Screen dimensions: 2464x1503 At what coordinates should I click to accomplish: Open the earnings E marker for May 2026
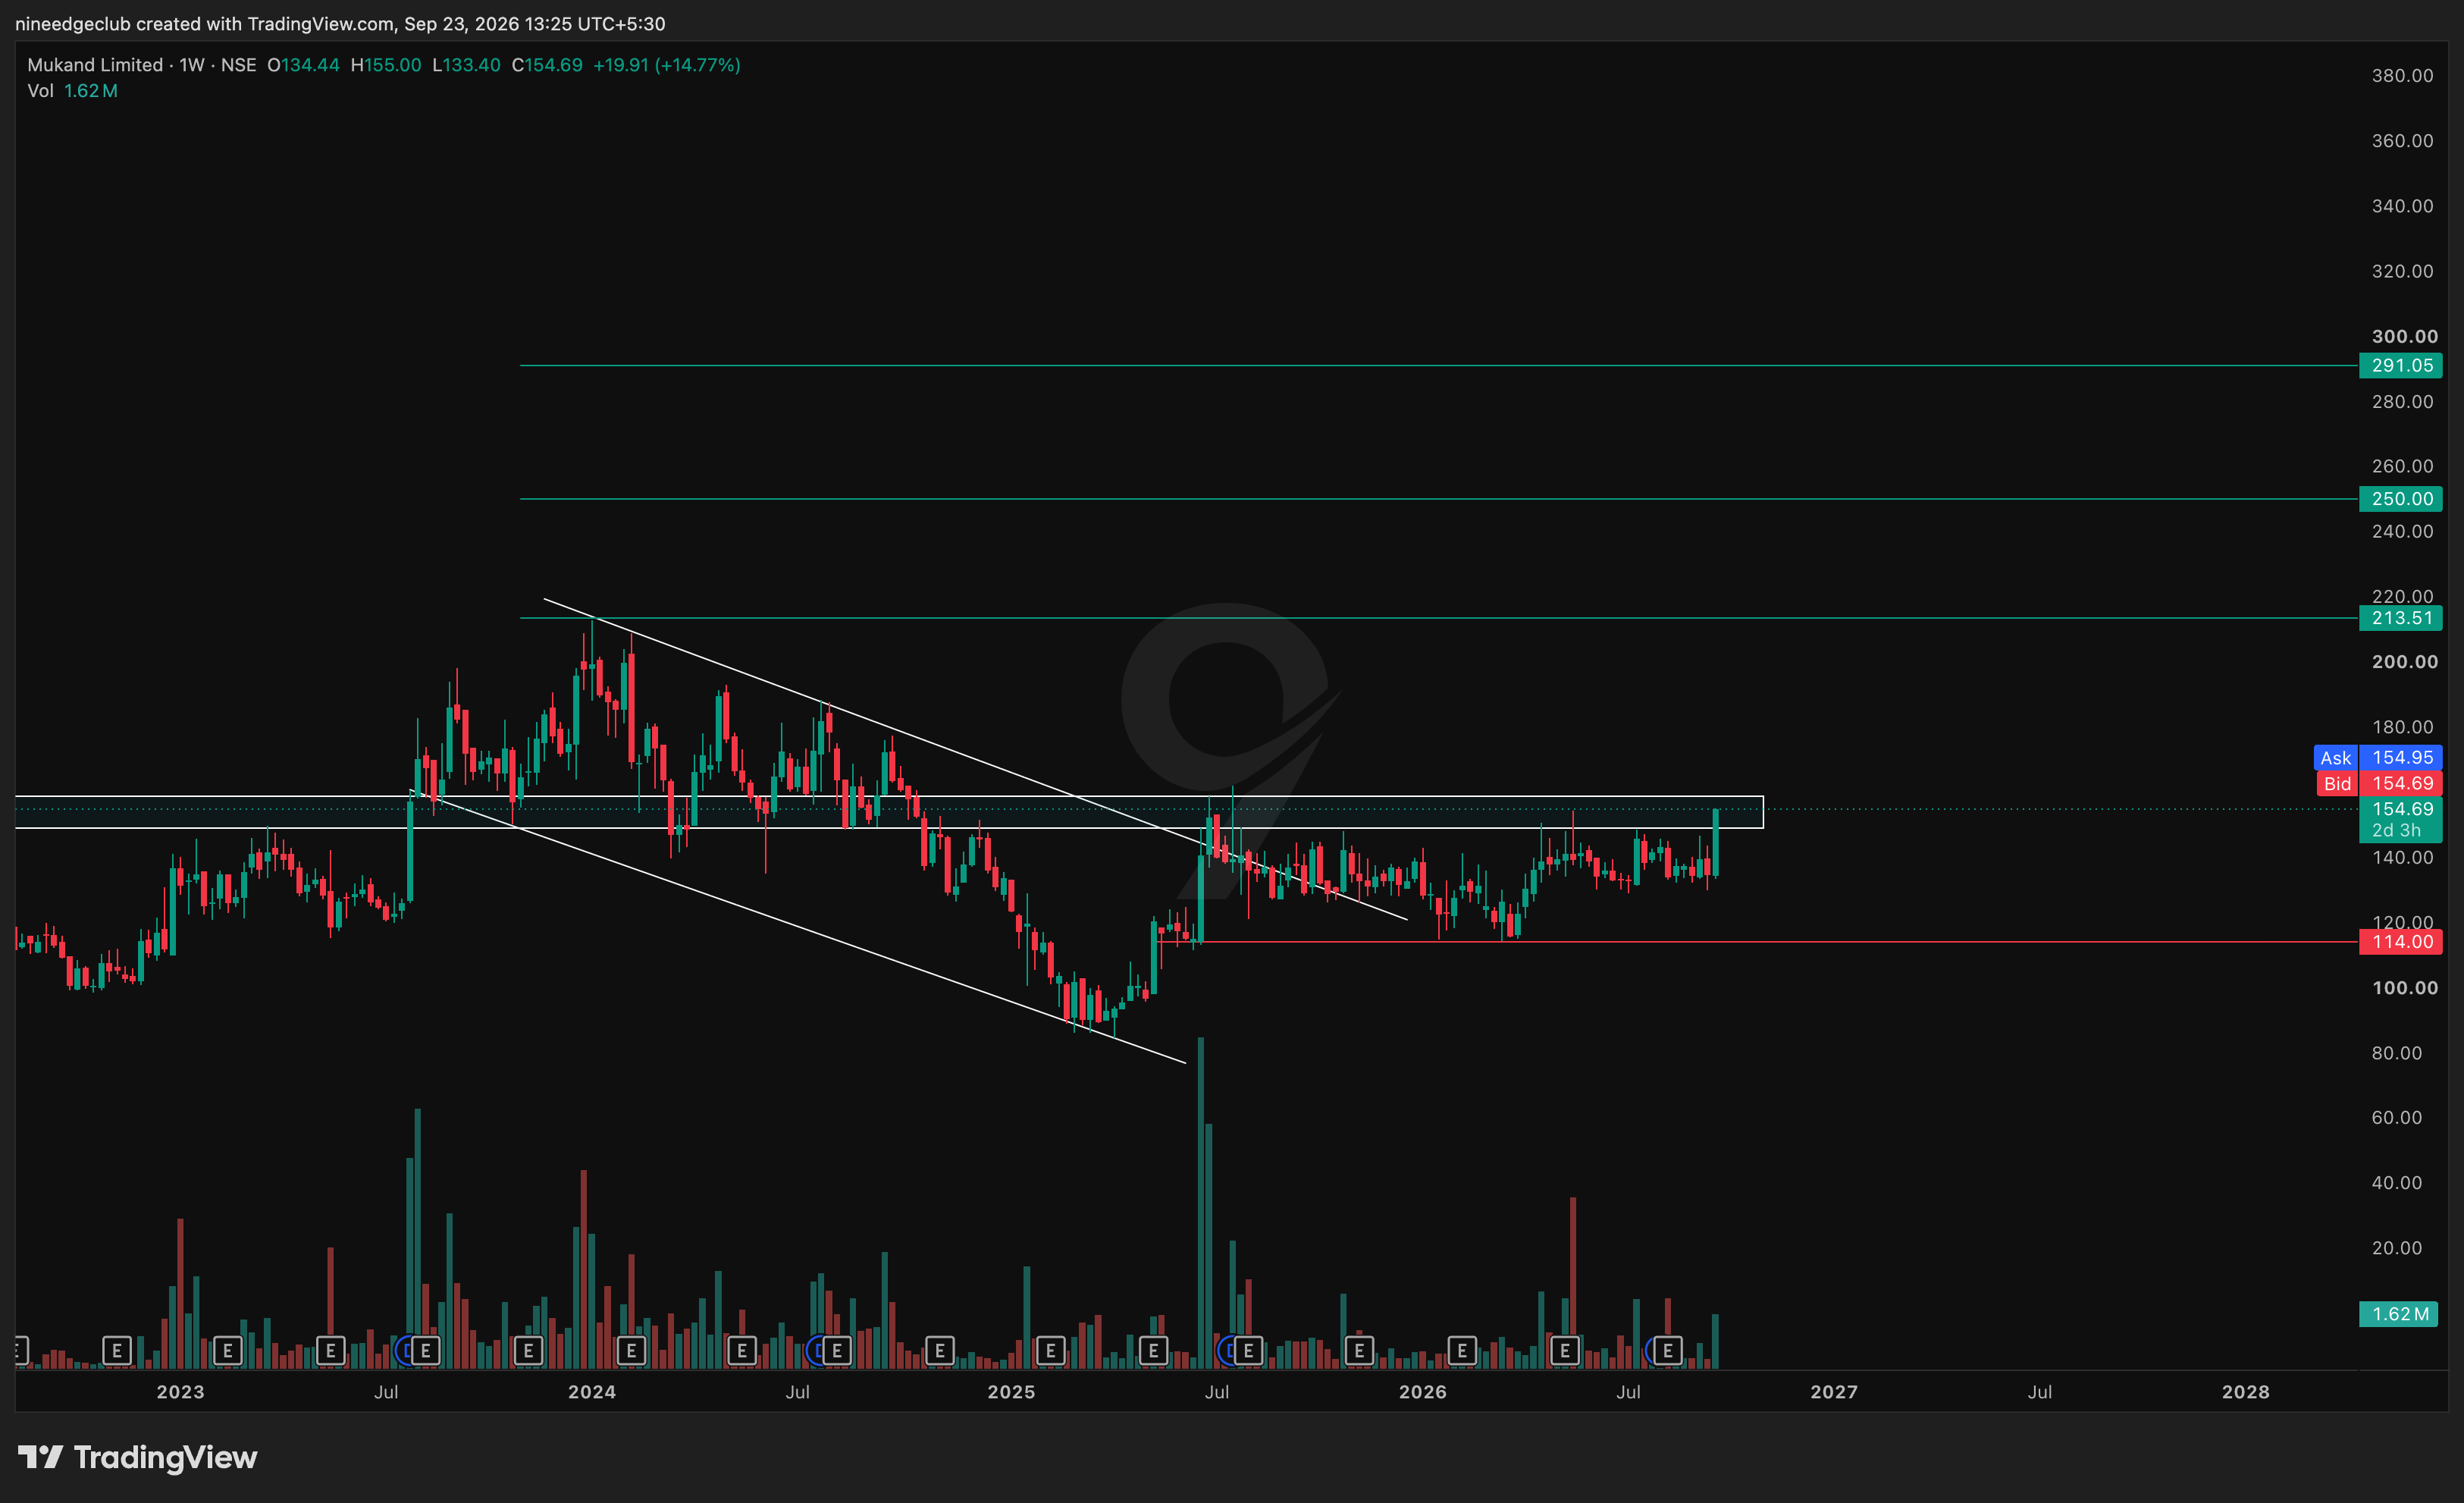[1565, 1351]
